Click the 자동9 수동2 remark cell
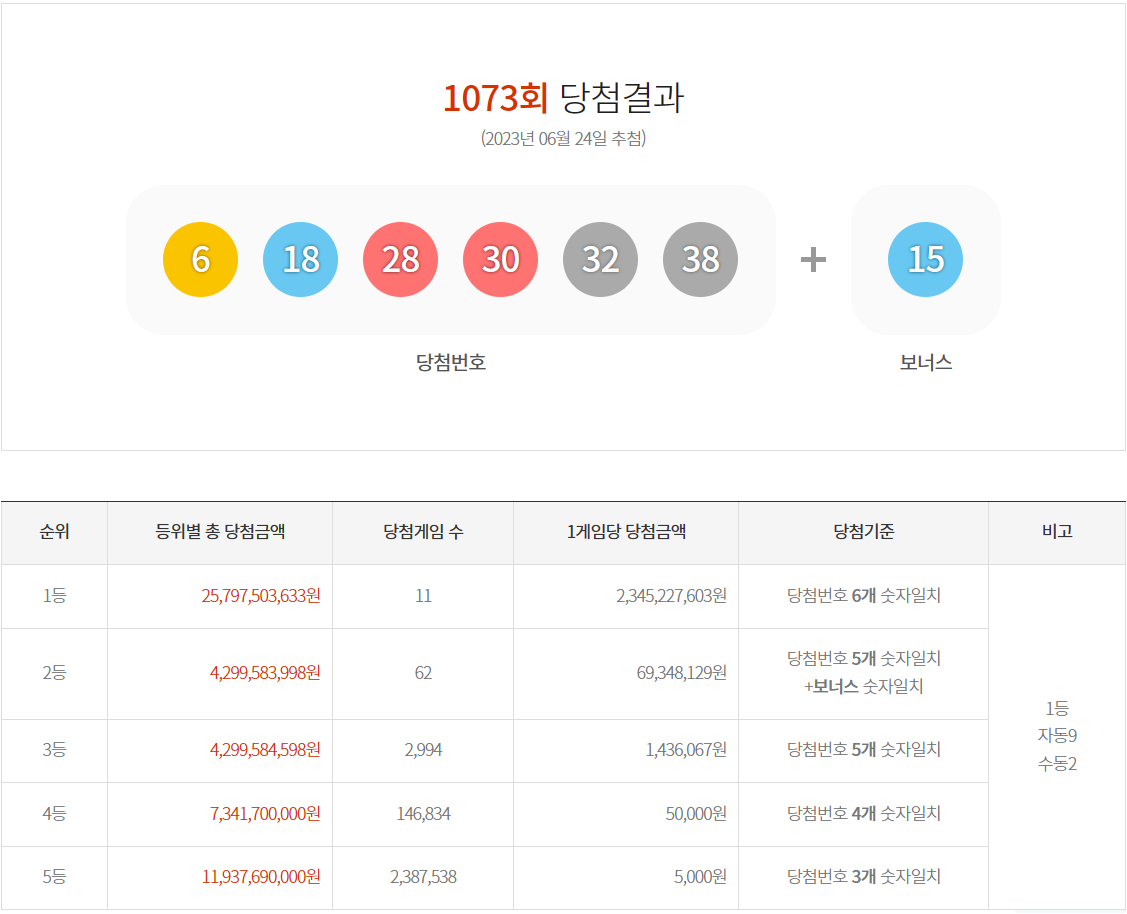 pyautogui.click(x=1057, y=737)
